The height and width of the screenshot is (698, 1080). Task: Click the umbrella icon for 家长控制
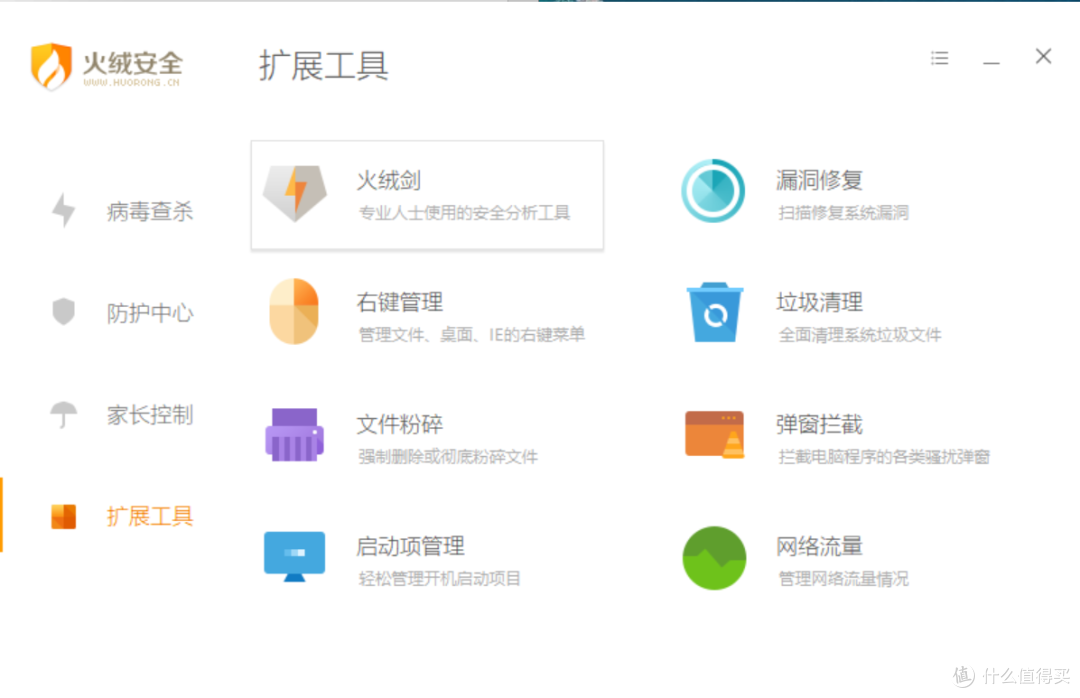(x=63, y=414)
